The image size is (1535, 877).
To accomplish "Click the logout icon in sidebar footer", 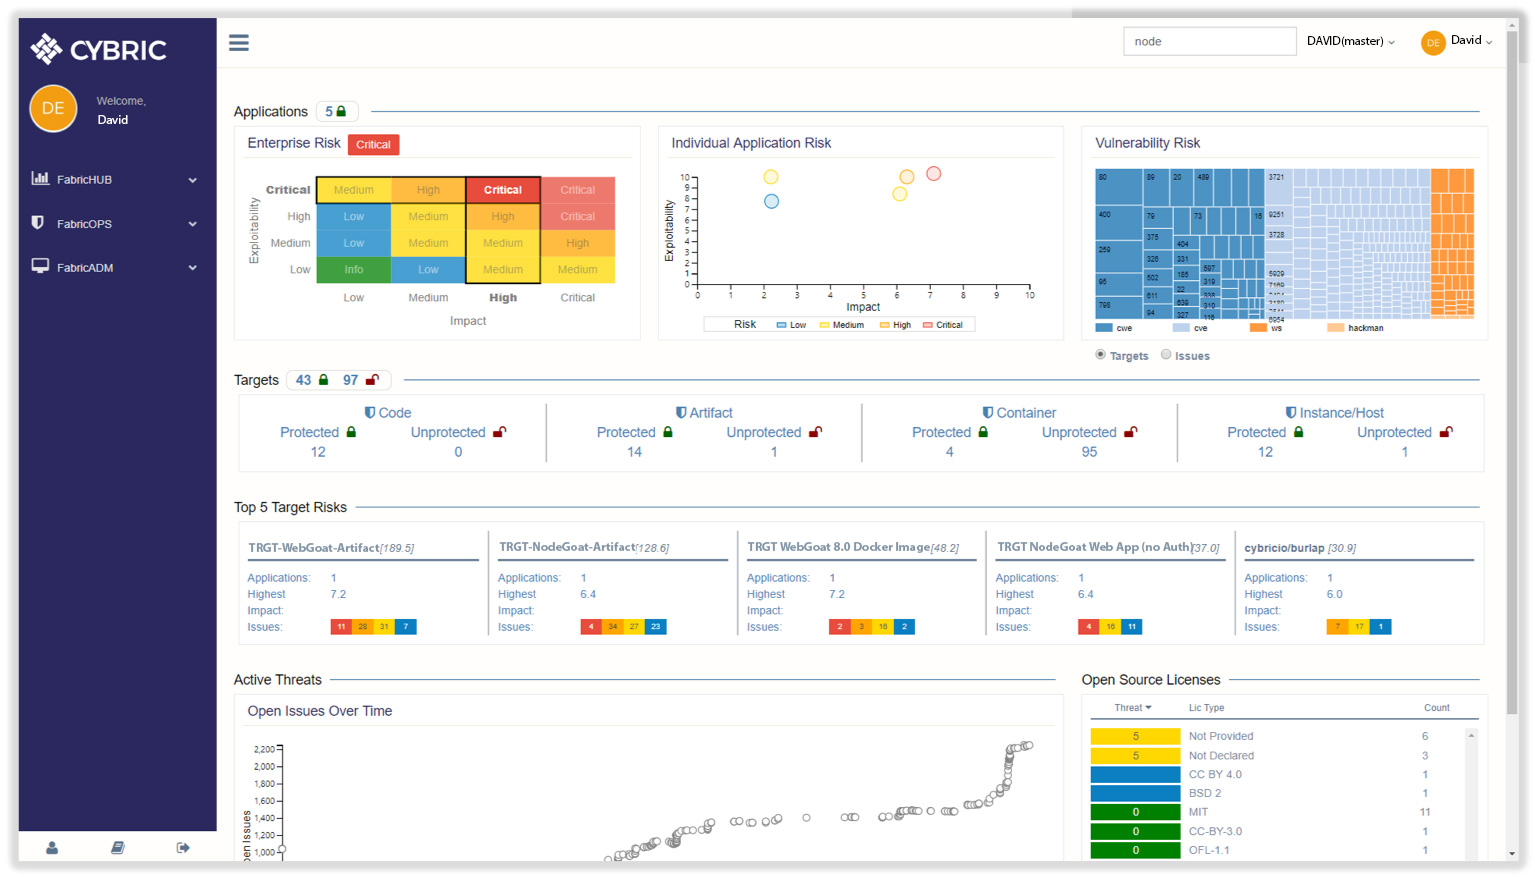I will coord(182,847).
